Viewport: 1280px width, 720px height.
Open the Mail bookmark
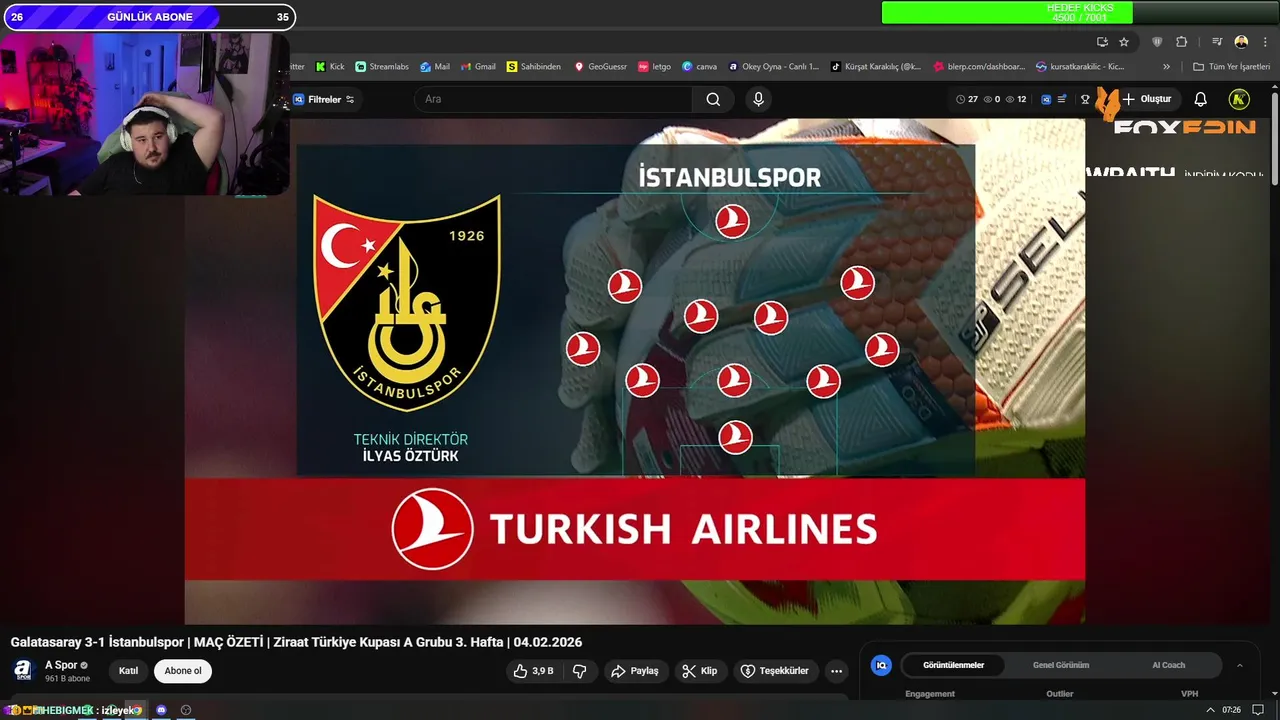[x=435, y=67]
